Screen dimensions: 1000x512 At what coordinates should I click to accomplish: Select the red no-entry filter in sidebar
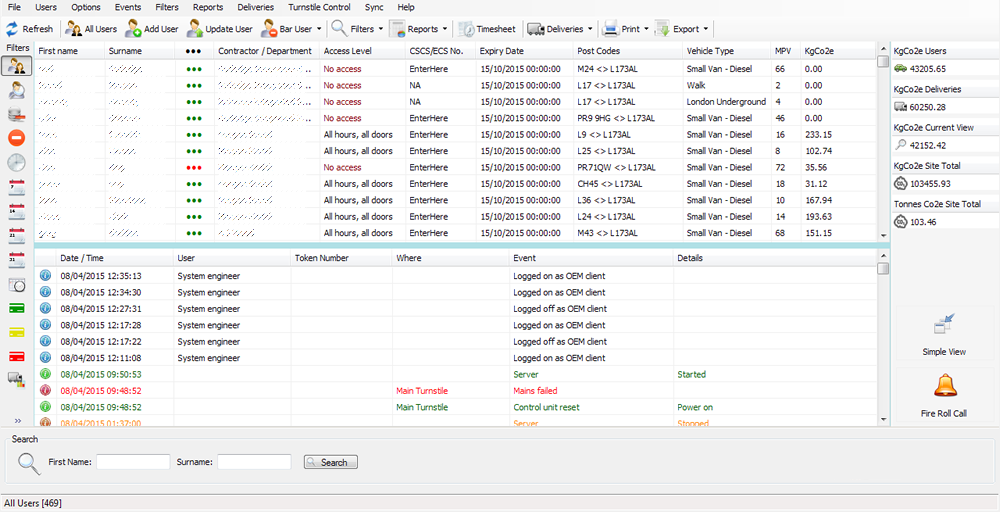[17, 138]
